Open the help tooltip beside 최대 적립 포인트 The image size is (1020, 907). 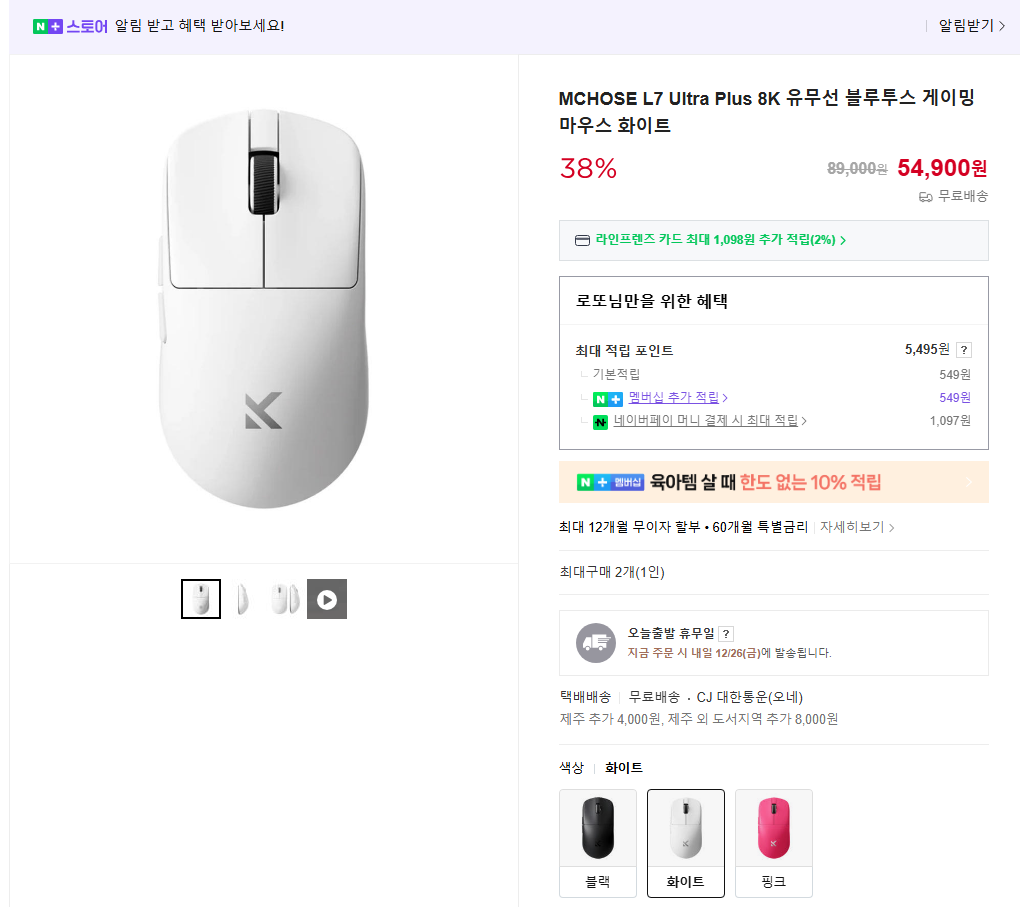[x=961, y=349]
